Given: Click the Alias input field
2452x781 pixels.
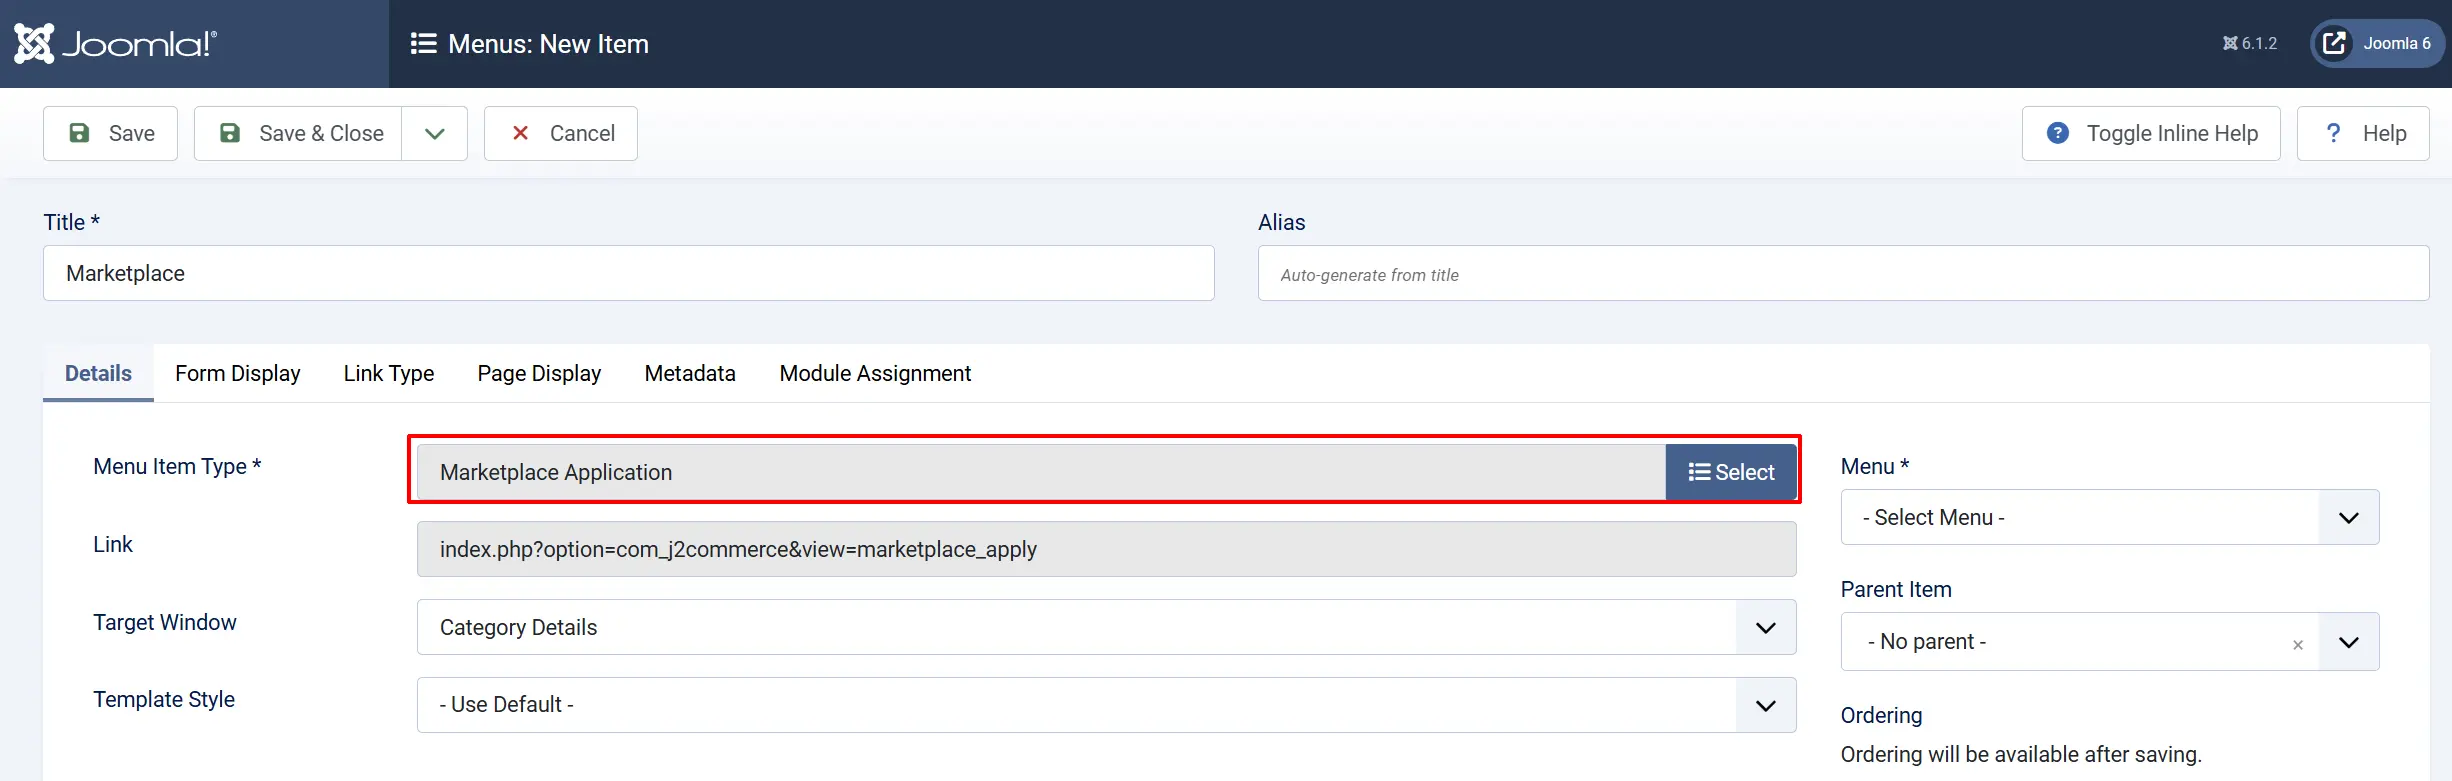Looking at the screenshot, I should tap(1843, 273).
